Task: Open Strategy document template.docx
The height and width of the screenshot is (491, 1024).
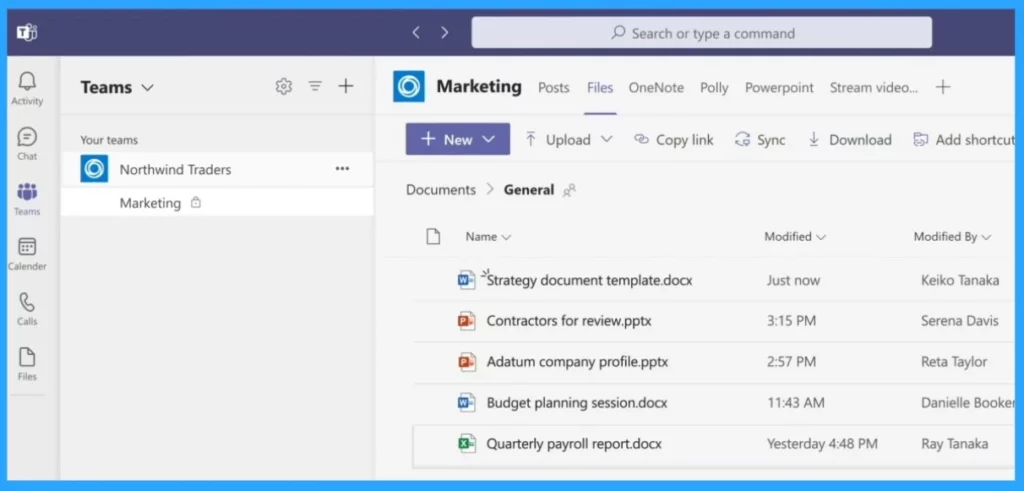Action: pos(590,280)
